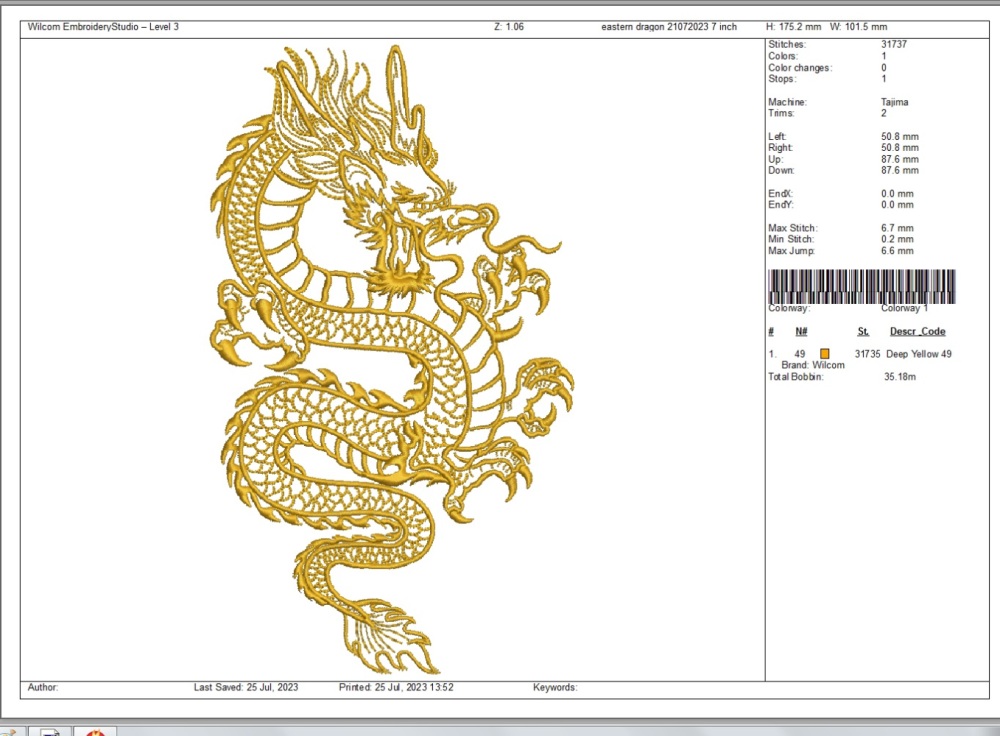This screenshot has height=736, width=1000.
Task: Click the Total Bobbin value 35.18m
Action: point(900,377)
